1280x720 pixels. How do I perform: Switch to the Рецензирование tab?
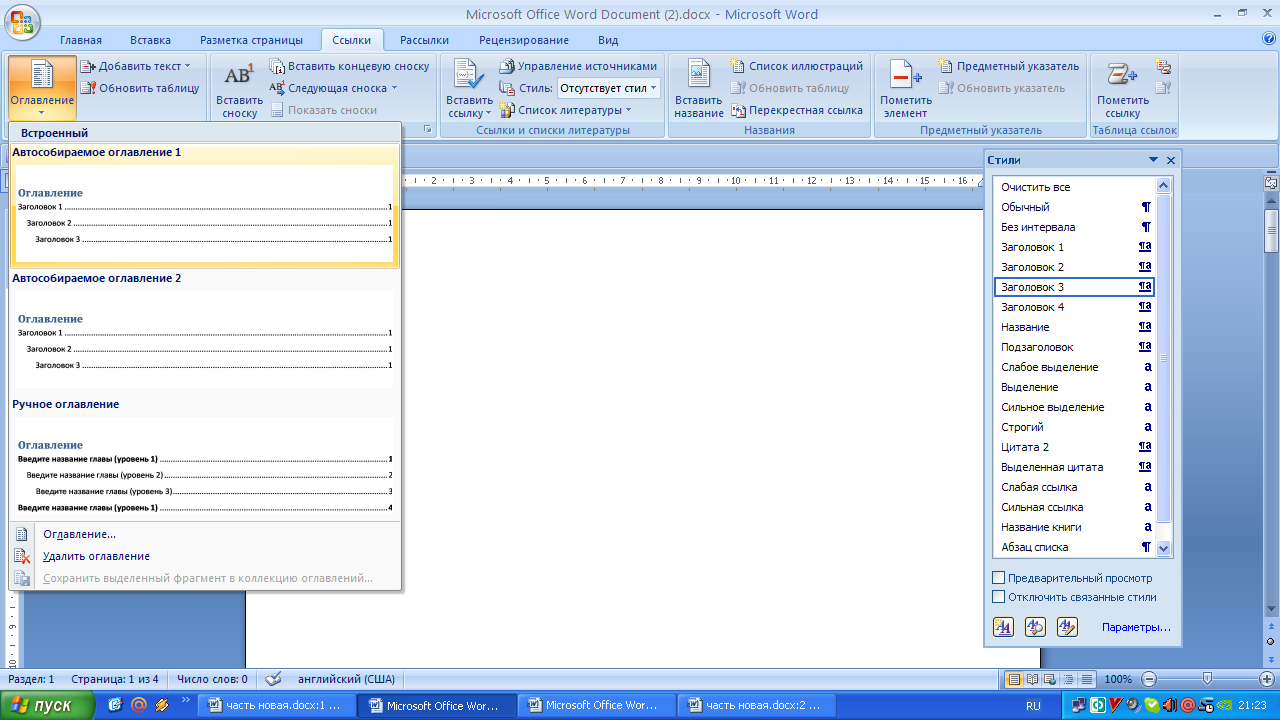524,40
